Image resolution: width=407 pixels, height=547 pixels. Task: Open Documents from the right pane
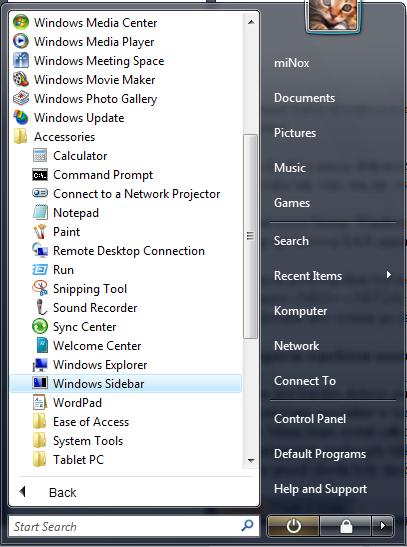(304, 98)
